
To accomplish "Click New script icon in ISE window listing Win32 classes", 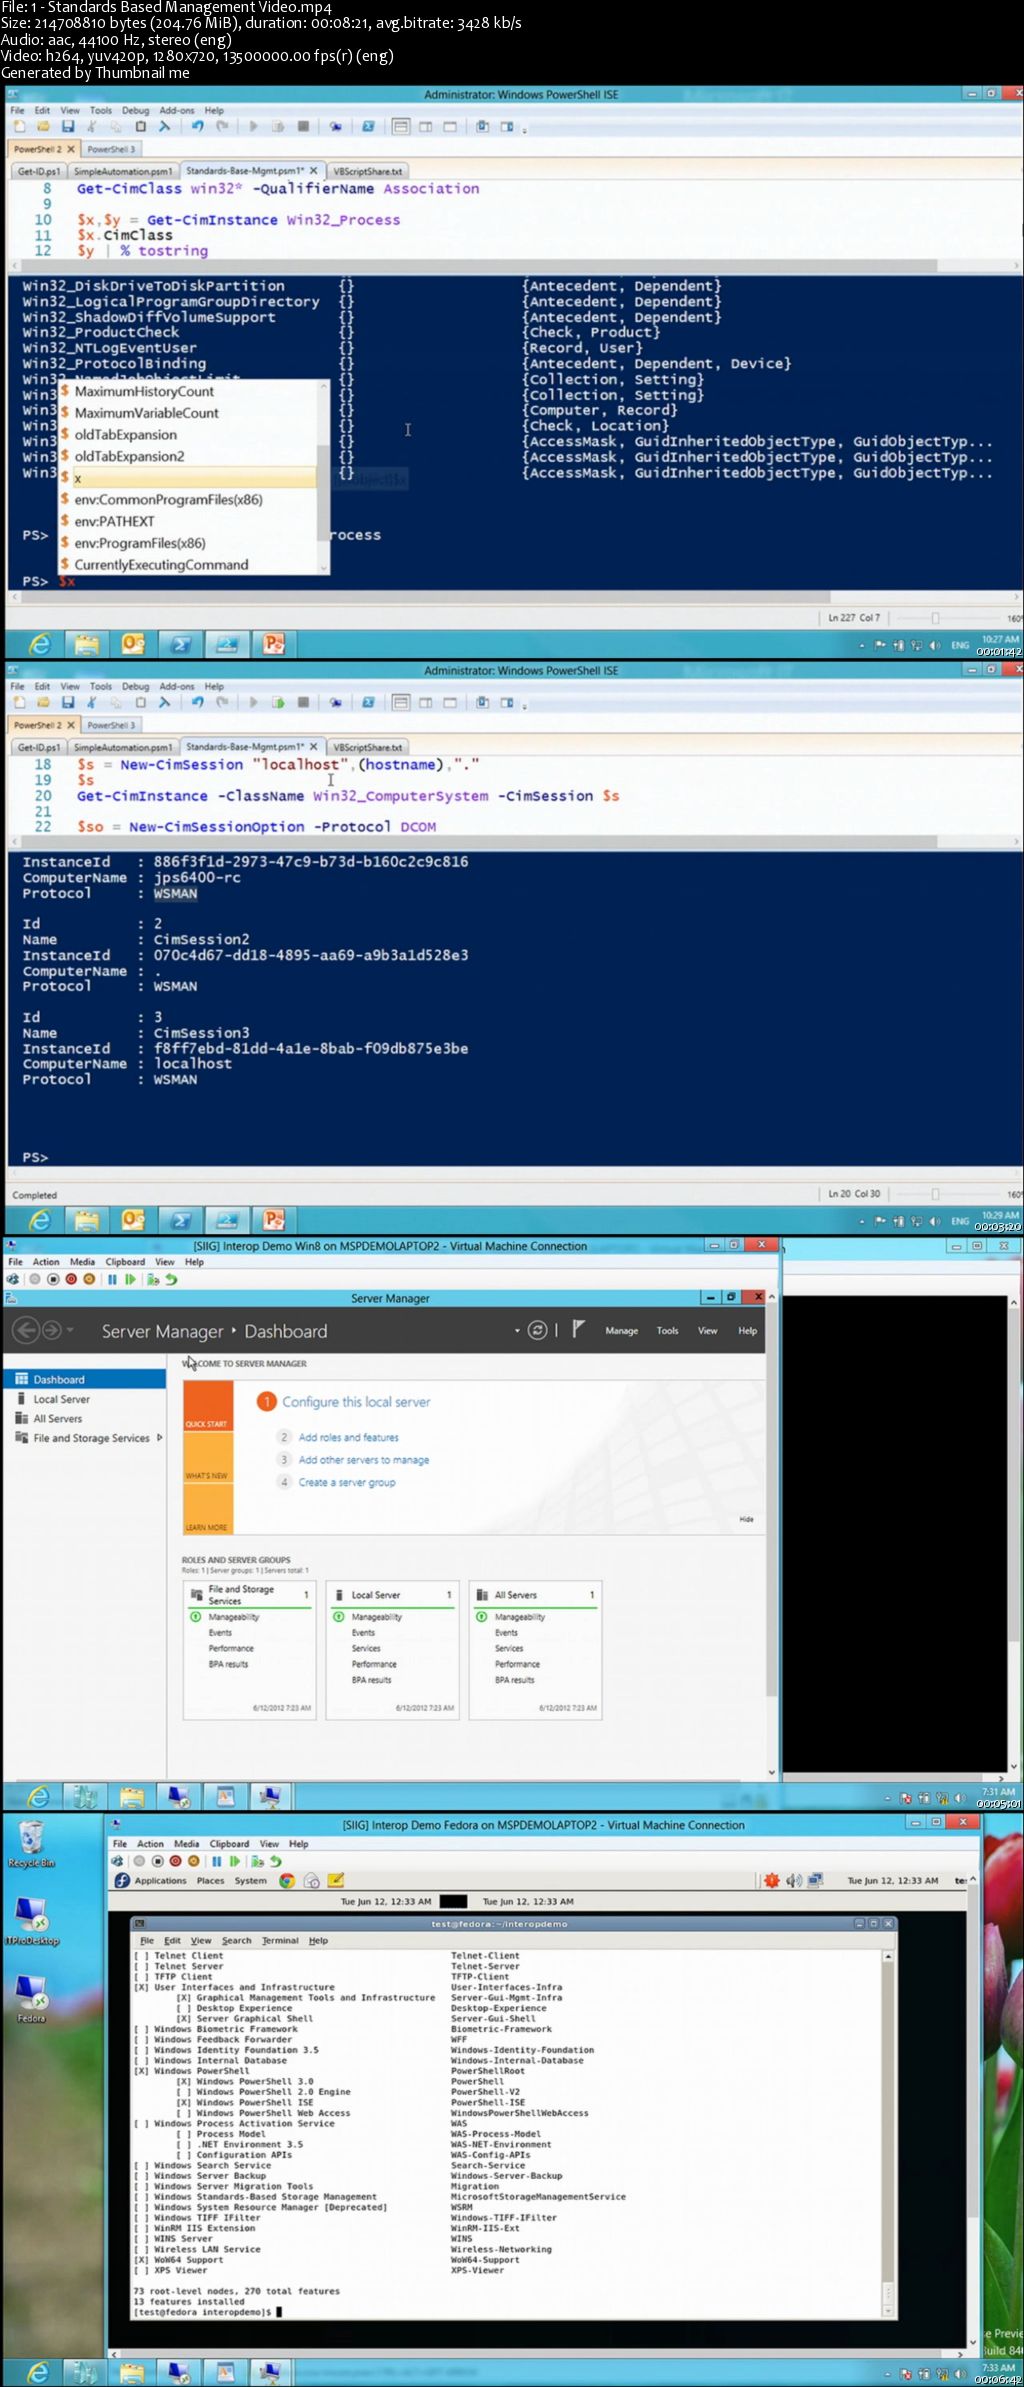I will point(19,127).
